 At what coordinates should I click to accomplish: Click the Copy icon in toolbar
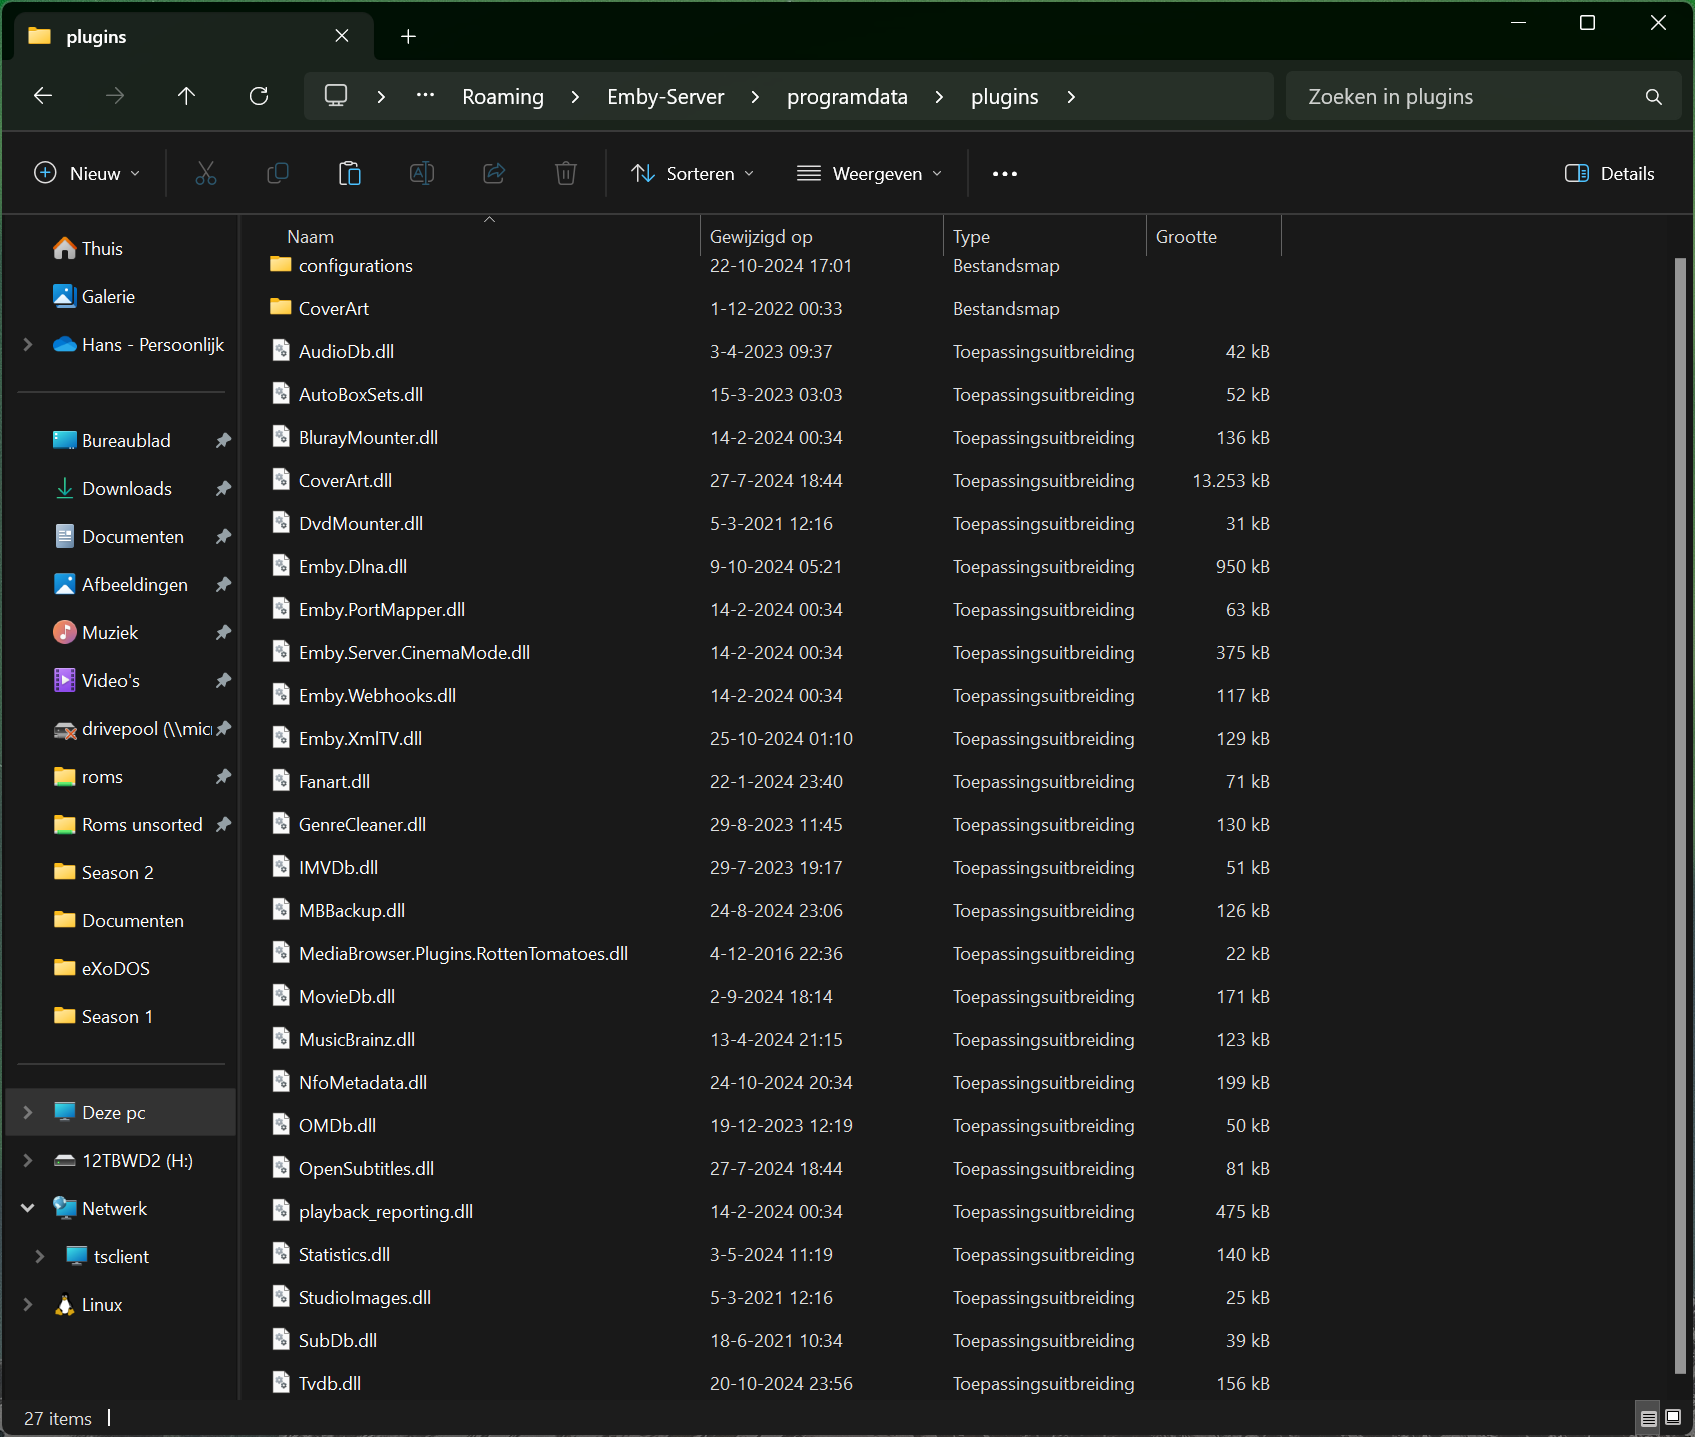[278, 174]
